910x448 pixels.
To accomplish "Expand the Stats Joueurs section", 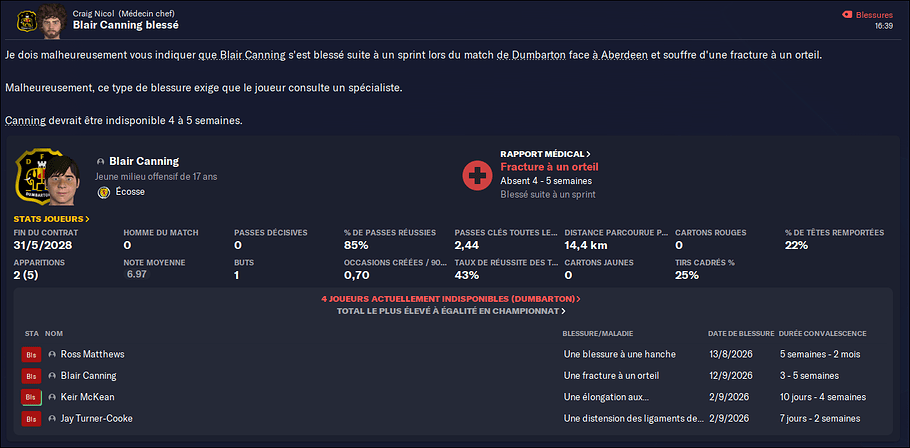I will (x=52, y=219).
